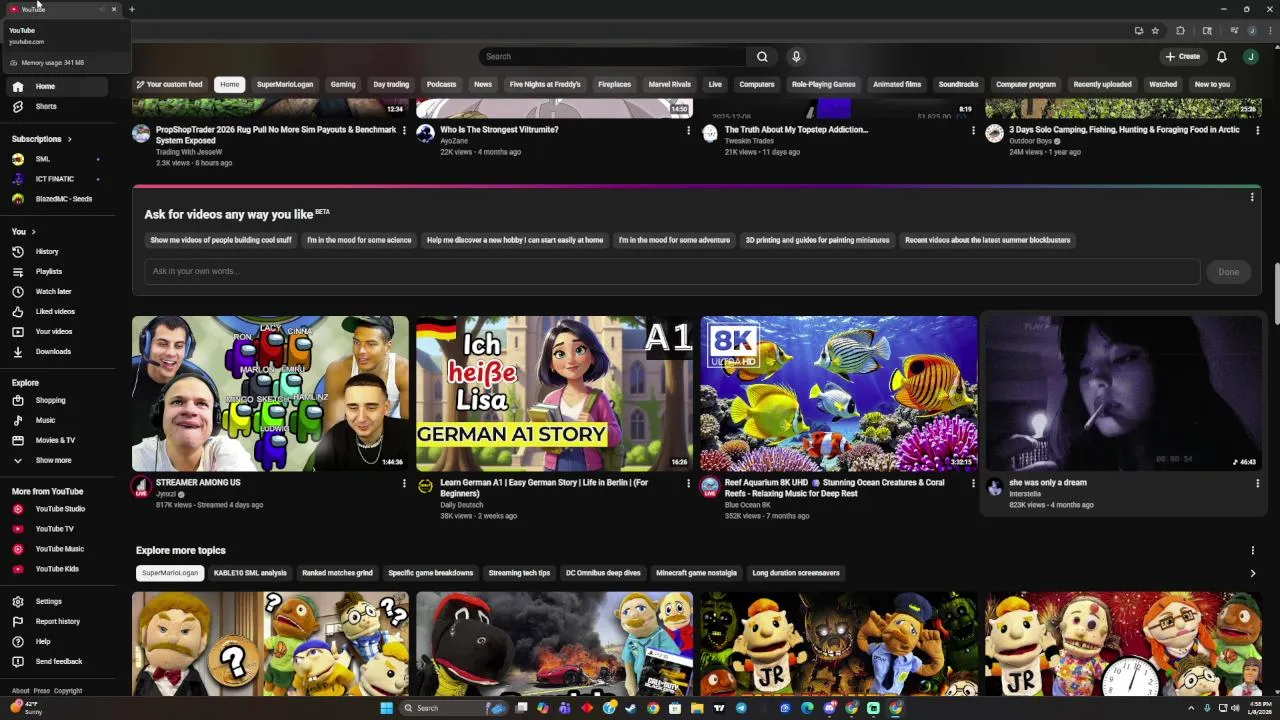Open ICT FINATIC subscription
Screen dimensions: 1280x720
(x=55, y=179)
